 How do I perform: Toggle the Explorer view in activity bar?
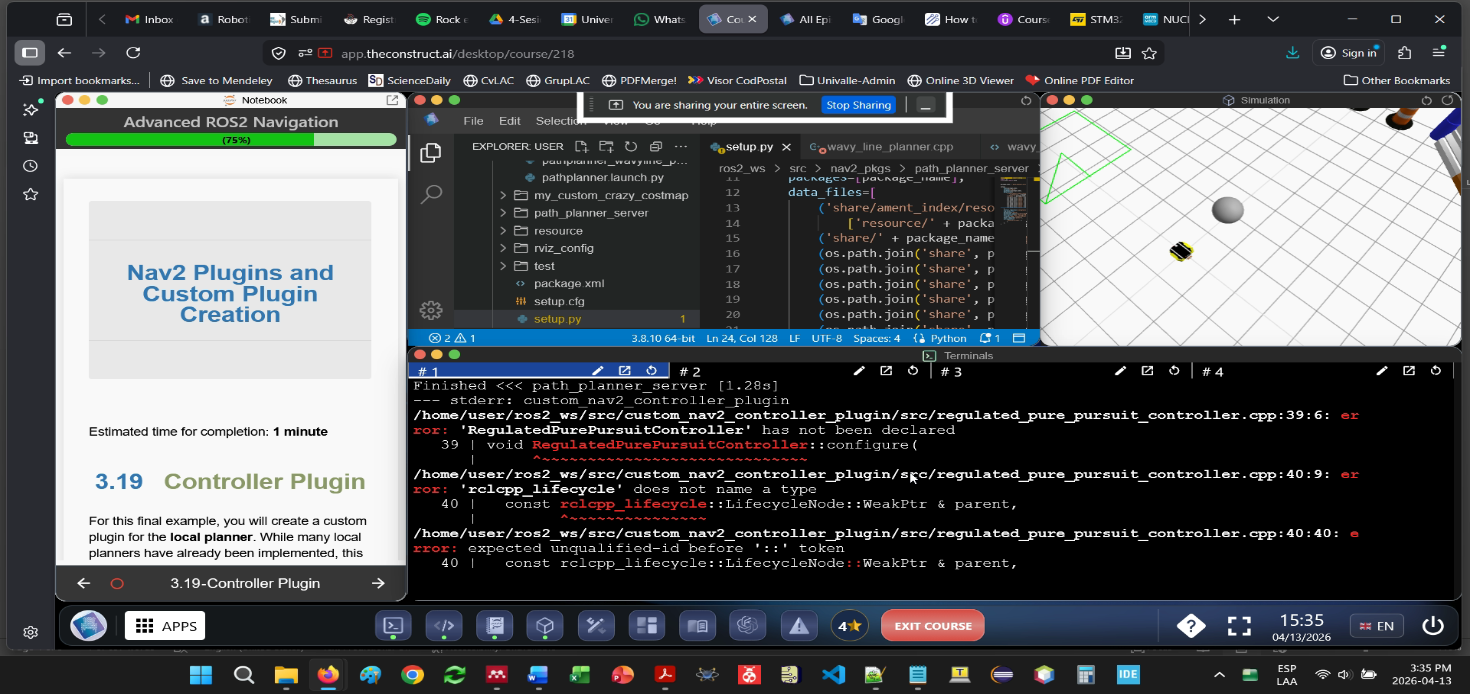431,153
